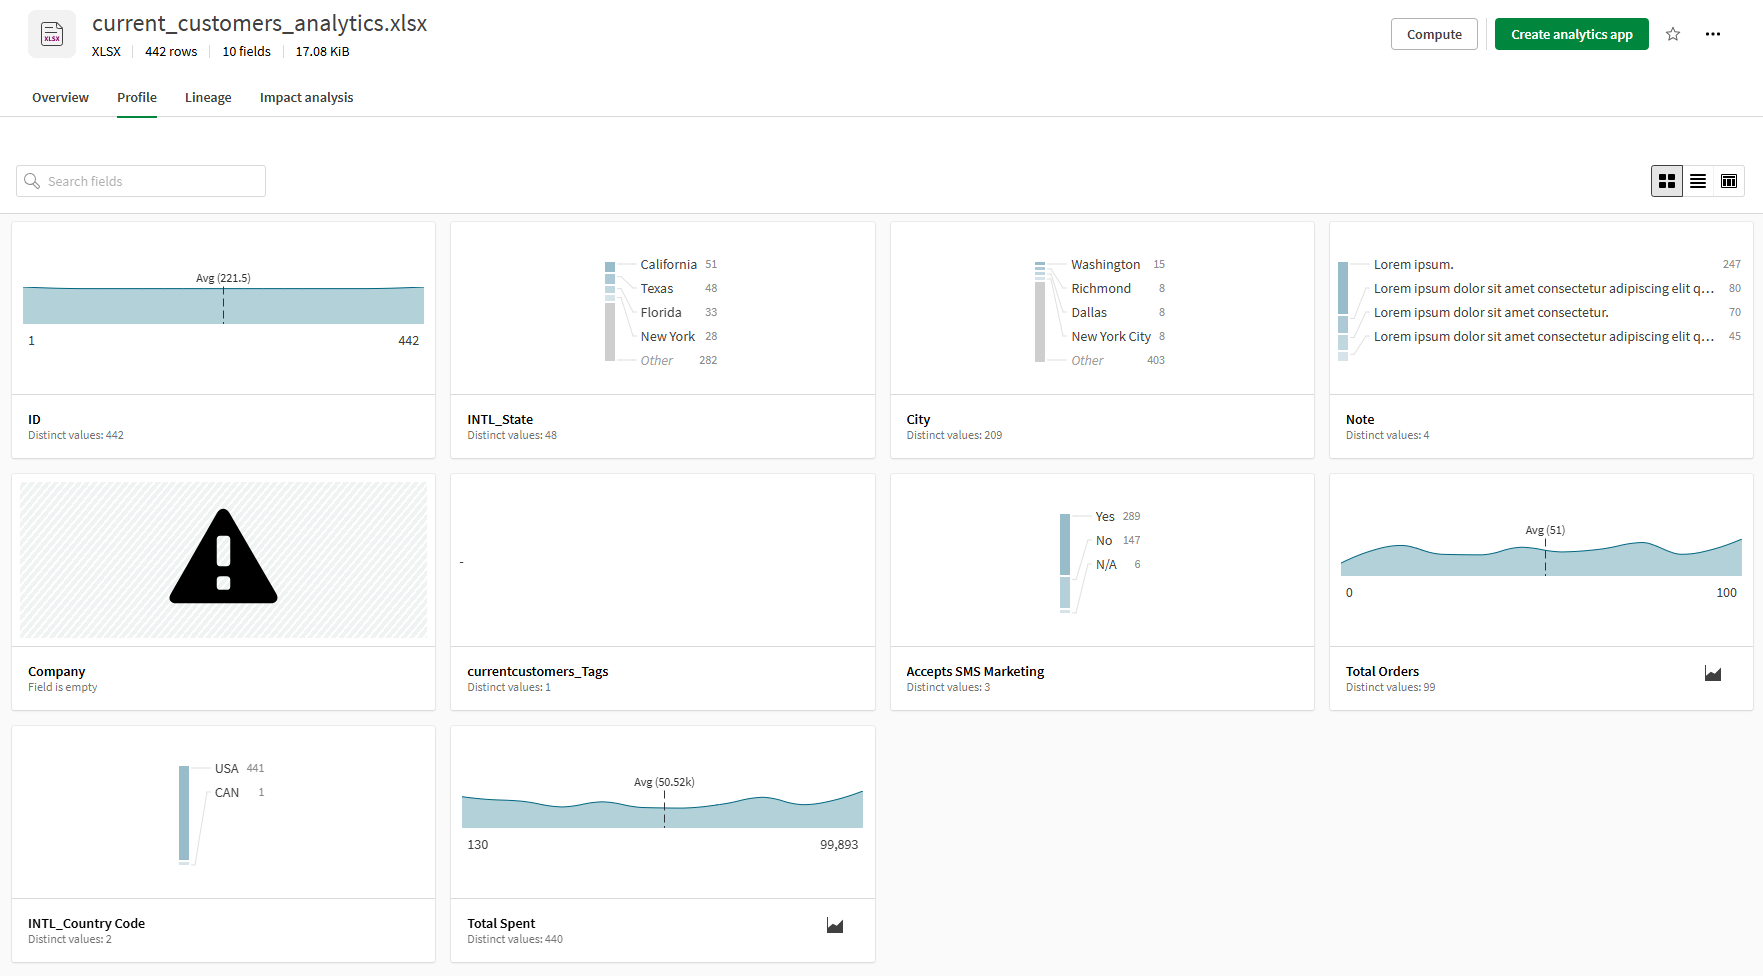Open the more options ellipsis menu
The height and width of the screenshot is (976, 1763).
[x=1713, y=33]
